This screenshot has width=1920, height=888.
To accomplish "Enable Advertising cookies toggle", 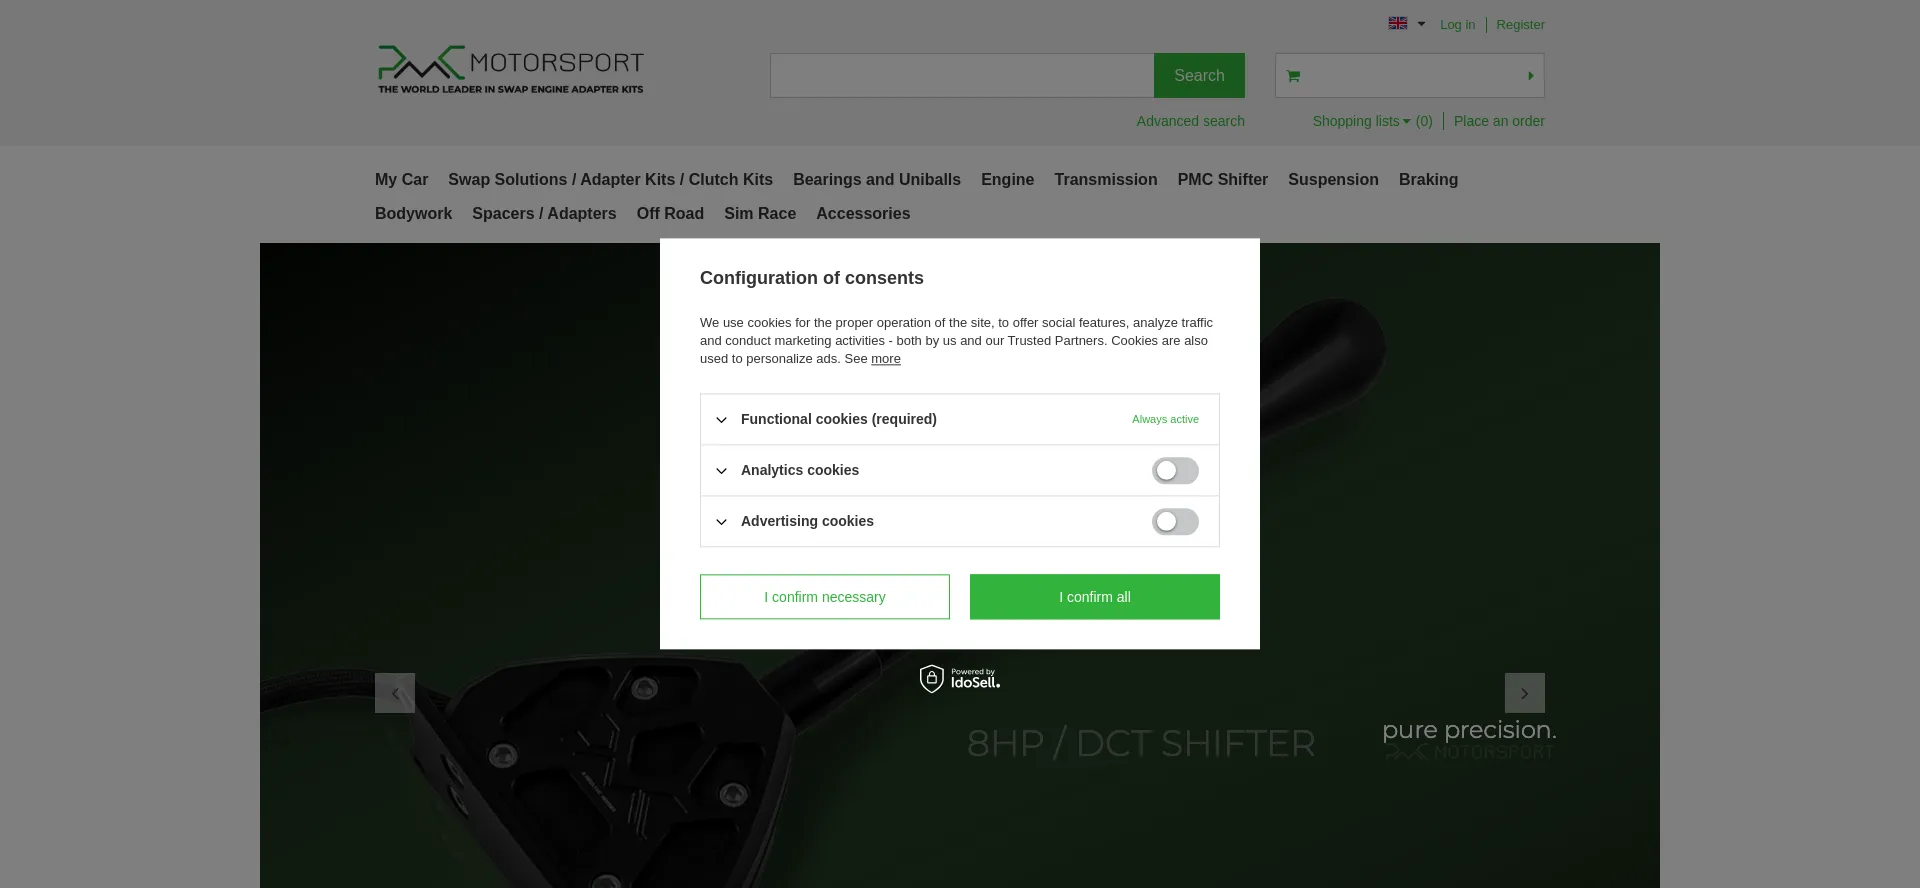I will click(1175, 522).
